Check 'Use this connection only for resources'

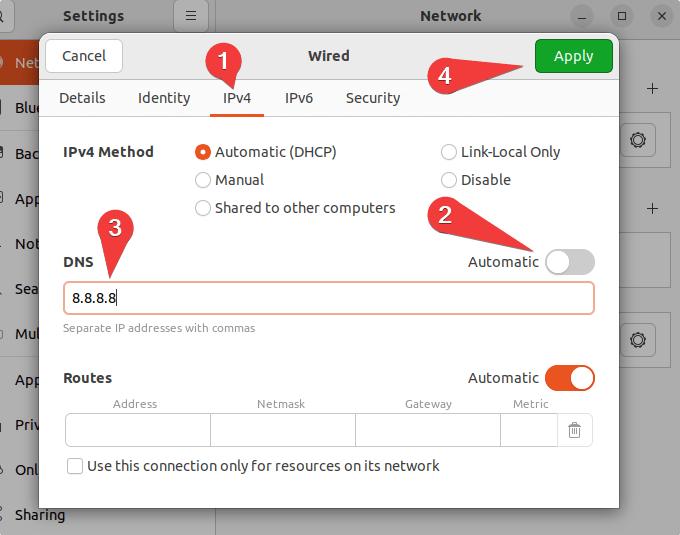click(x=75, y=466)
